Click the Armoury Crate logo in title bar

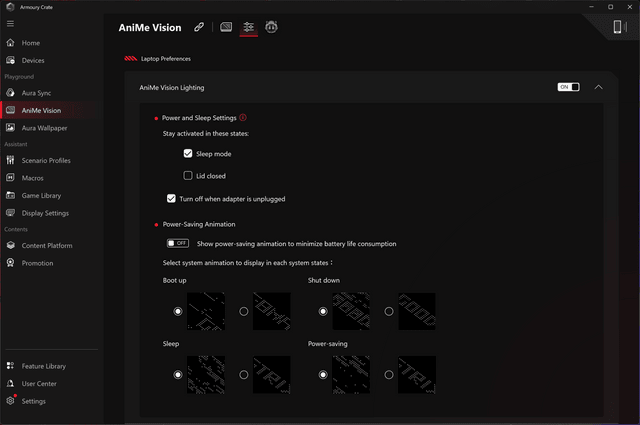pos(11,7)
